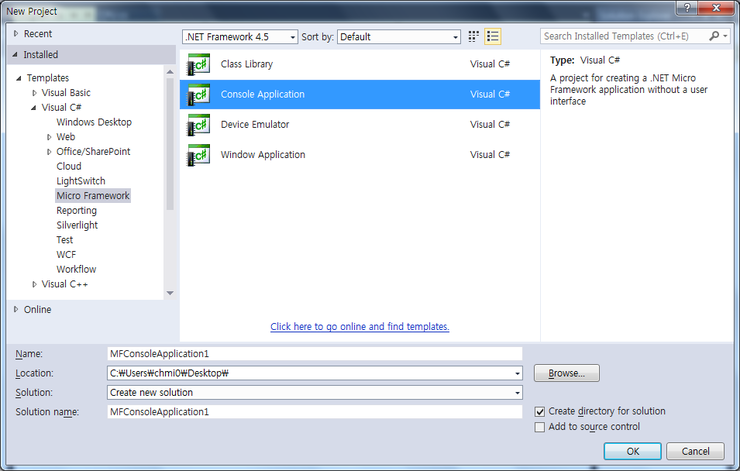Open search options dropdown arrow
The width and height of the screenshot is (740, 471).
(x=725, y=36)
